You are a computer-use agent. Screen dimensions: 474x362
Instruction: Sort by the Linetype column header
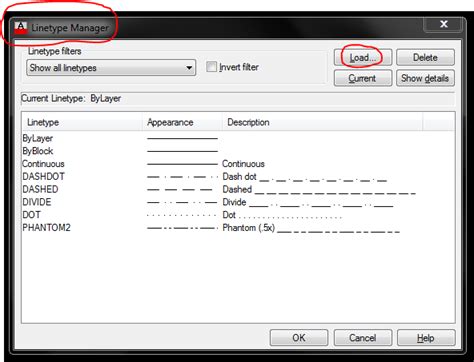(x=82, y=122)
